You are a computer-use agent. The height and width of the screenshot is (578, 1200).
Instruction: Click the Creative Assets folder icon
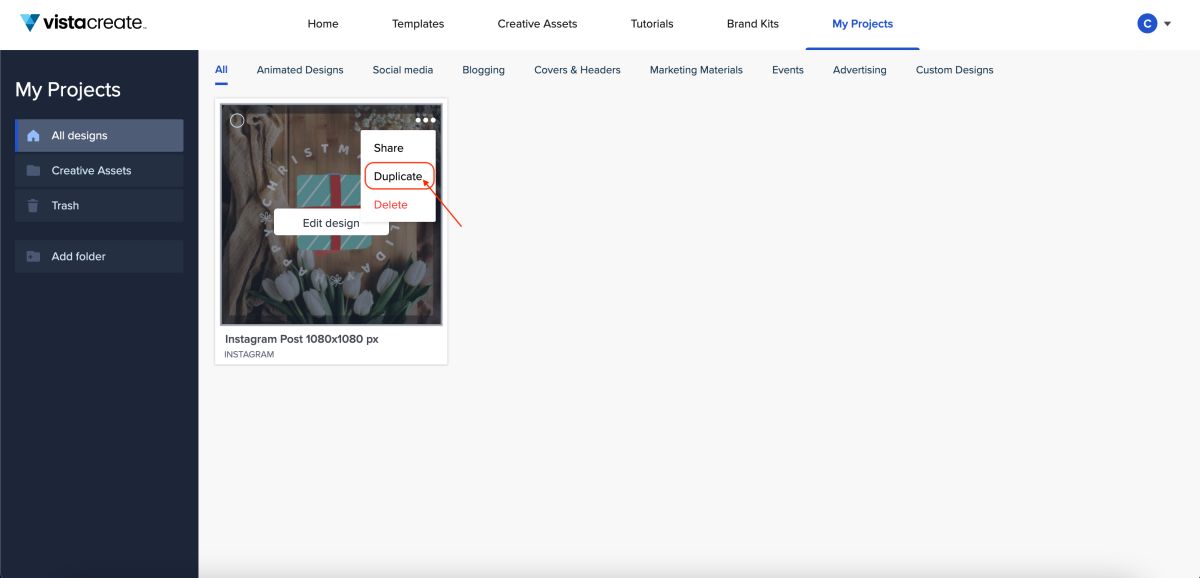pos(33,170)
